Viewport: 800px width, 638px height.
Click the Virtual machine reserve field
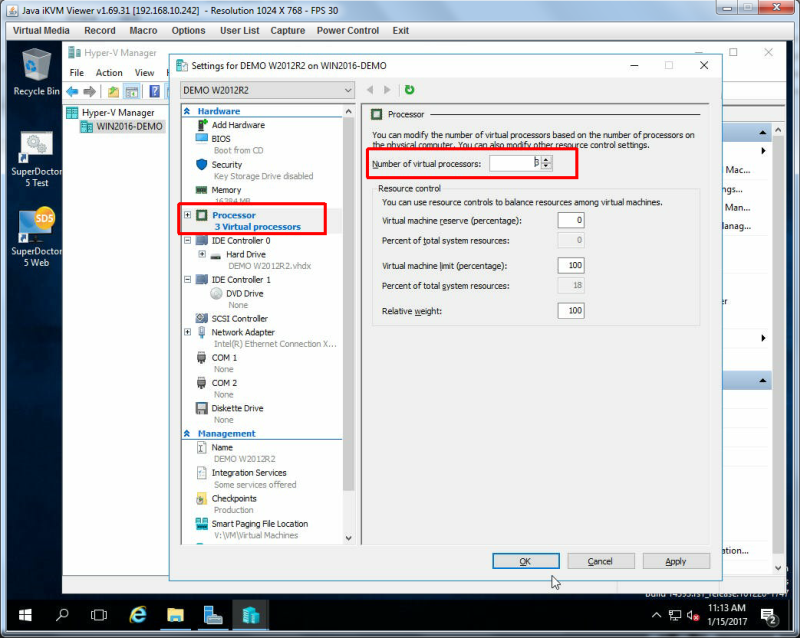click(571, 220)
